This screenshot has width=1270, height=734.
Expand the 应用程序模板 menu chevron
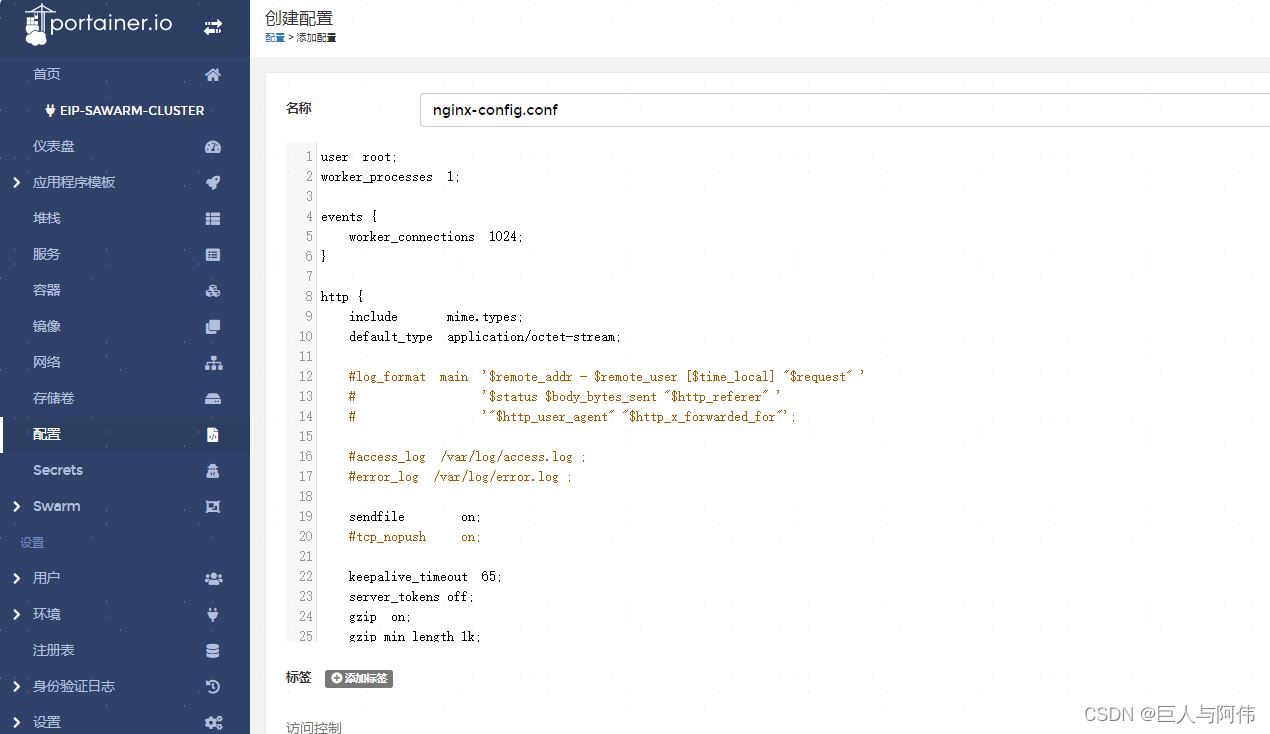16,182
